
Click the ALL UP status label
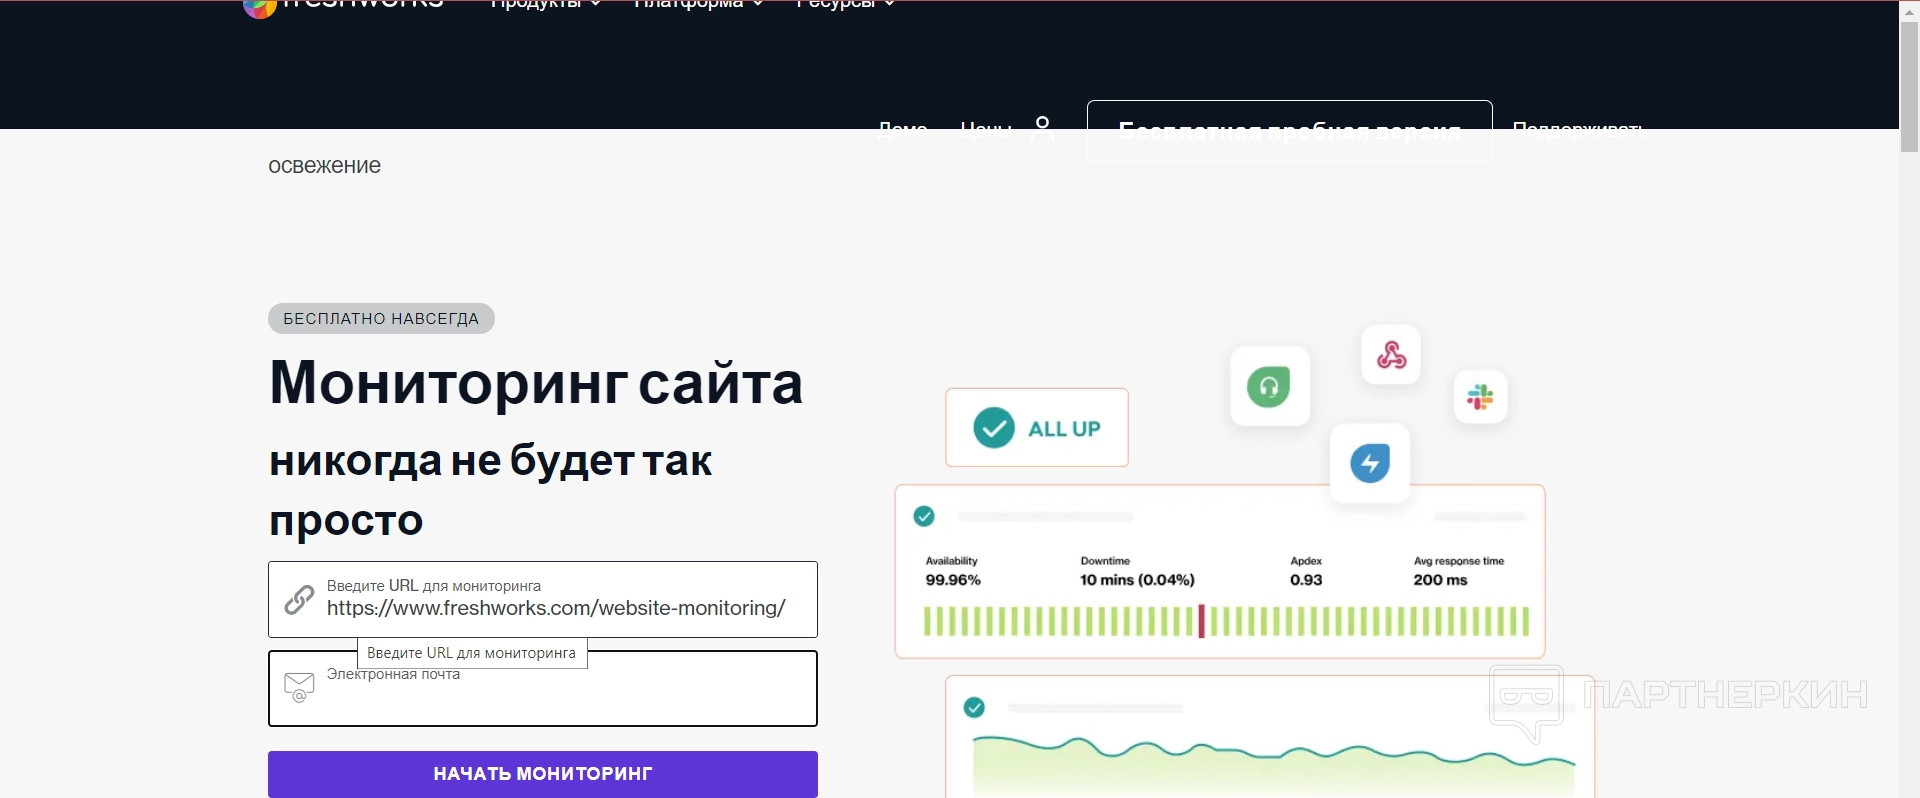[x=1064, y=429]
